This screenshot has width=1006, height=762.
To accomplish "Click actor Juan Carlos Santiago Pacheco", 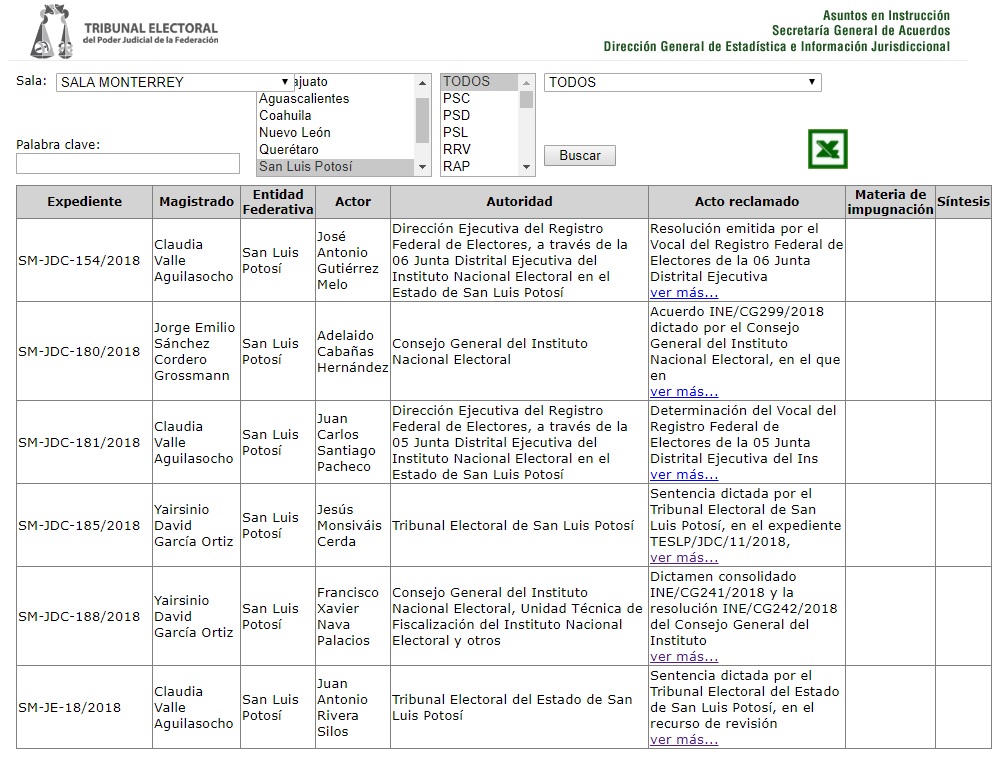I will pyautogui.click(x=346, y=443).
